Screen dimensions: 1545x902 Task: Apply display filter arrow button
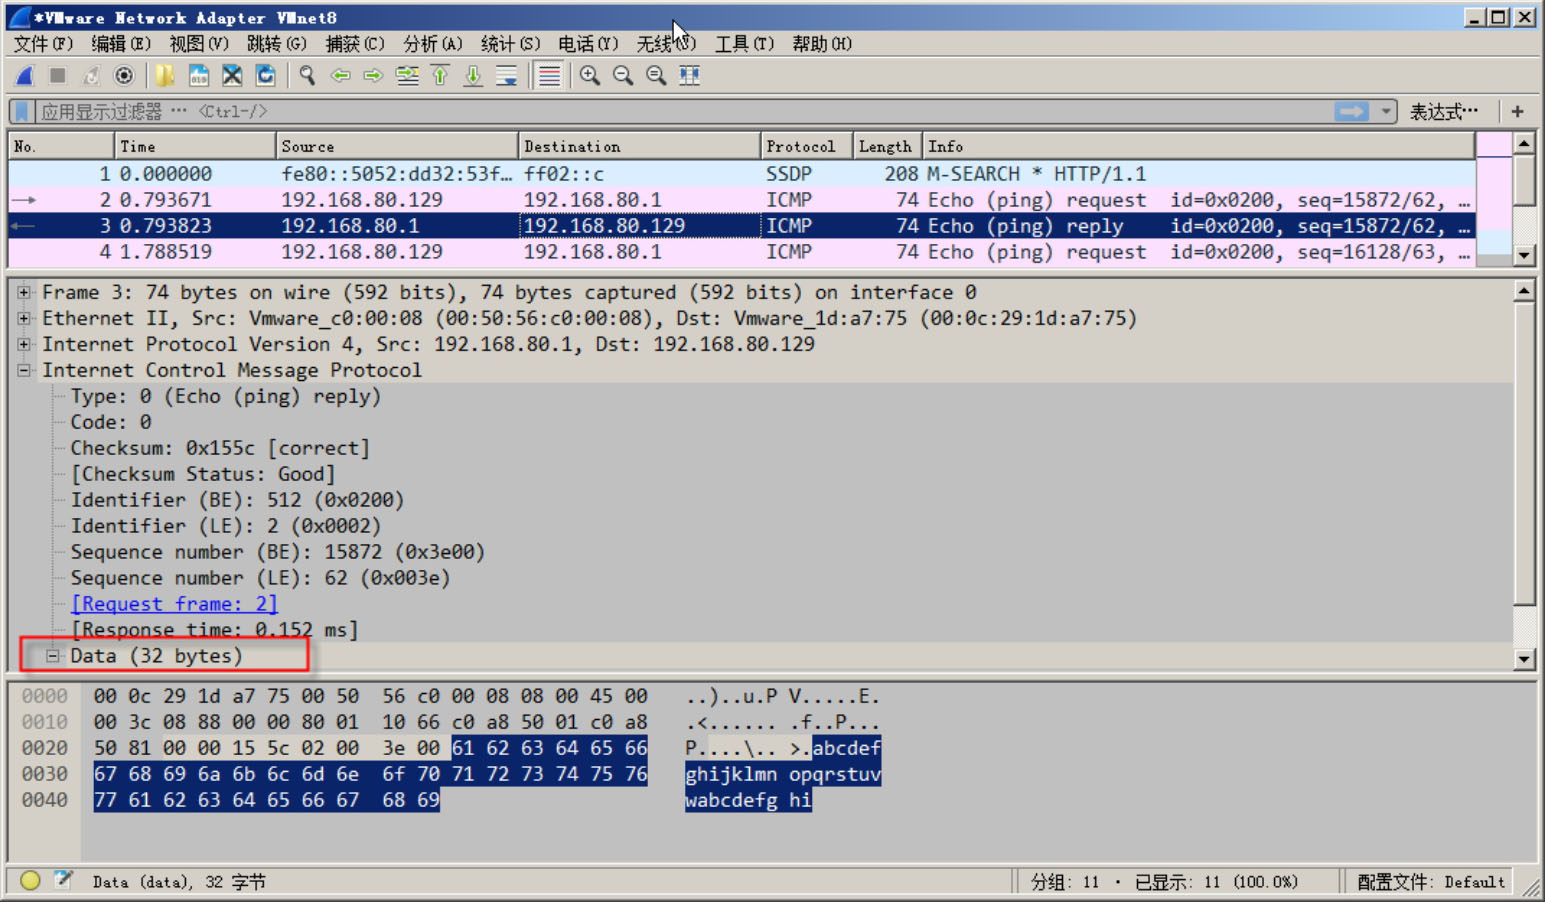(x=1351, y=111)
